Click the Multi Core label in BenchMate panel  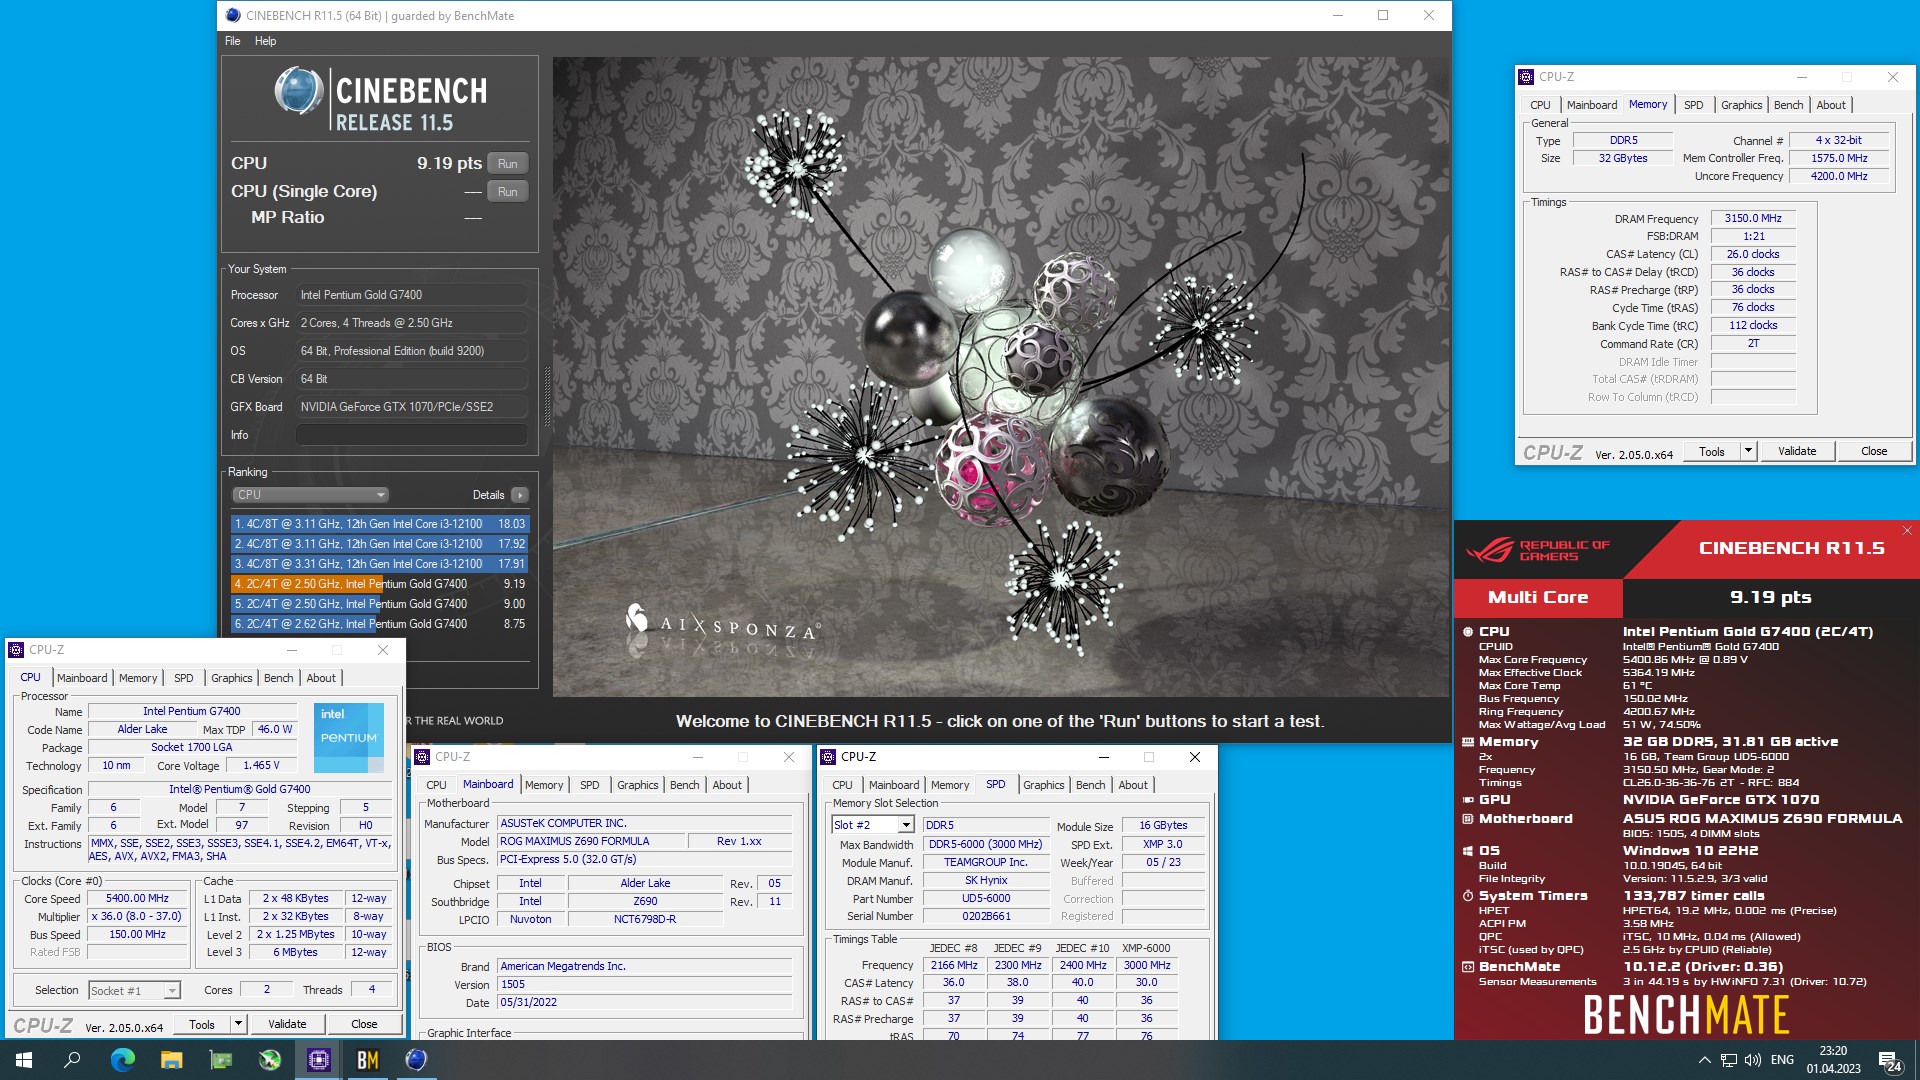click(1538, 598)
